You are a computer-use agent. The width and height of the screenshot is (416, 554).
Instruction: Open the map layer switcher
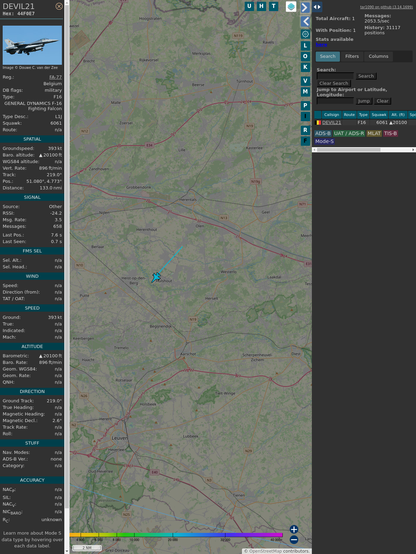tap(291, 6)
